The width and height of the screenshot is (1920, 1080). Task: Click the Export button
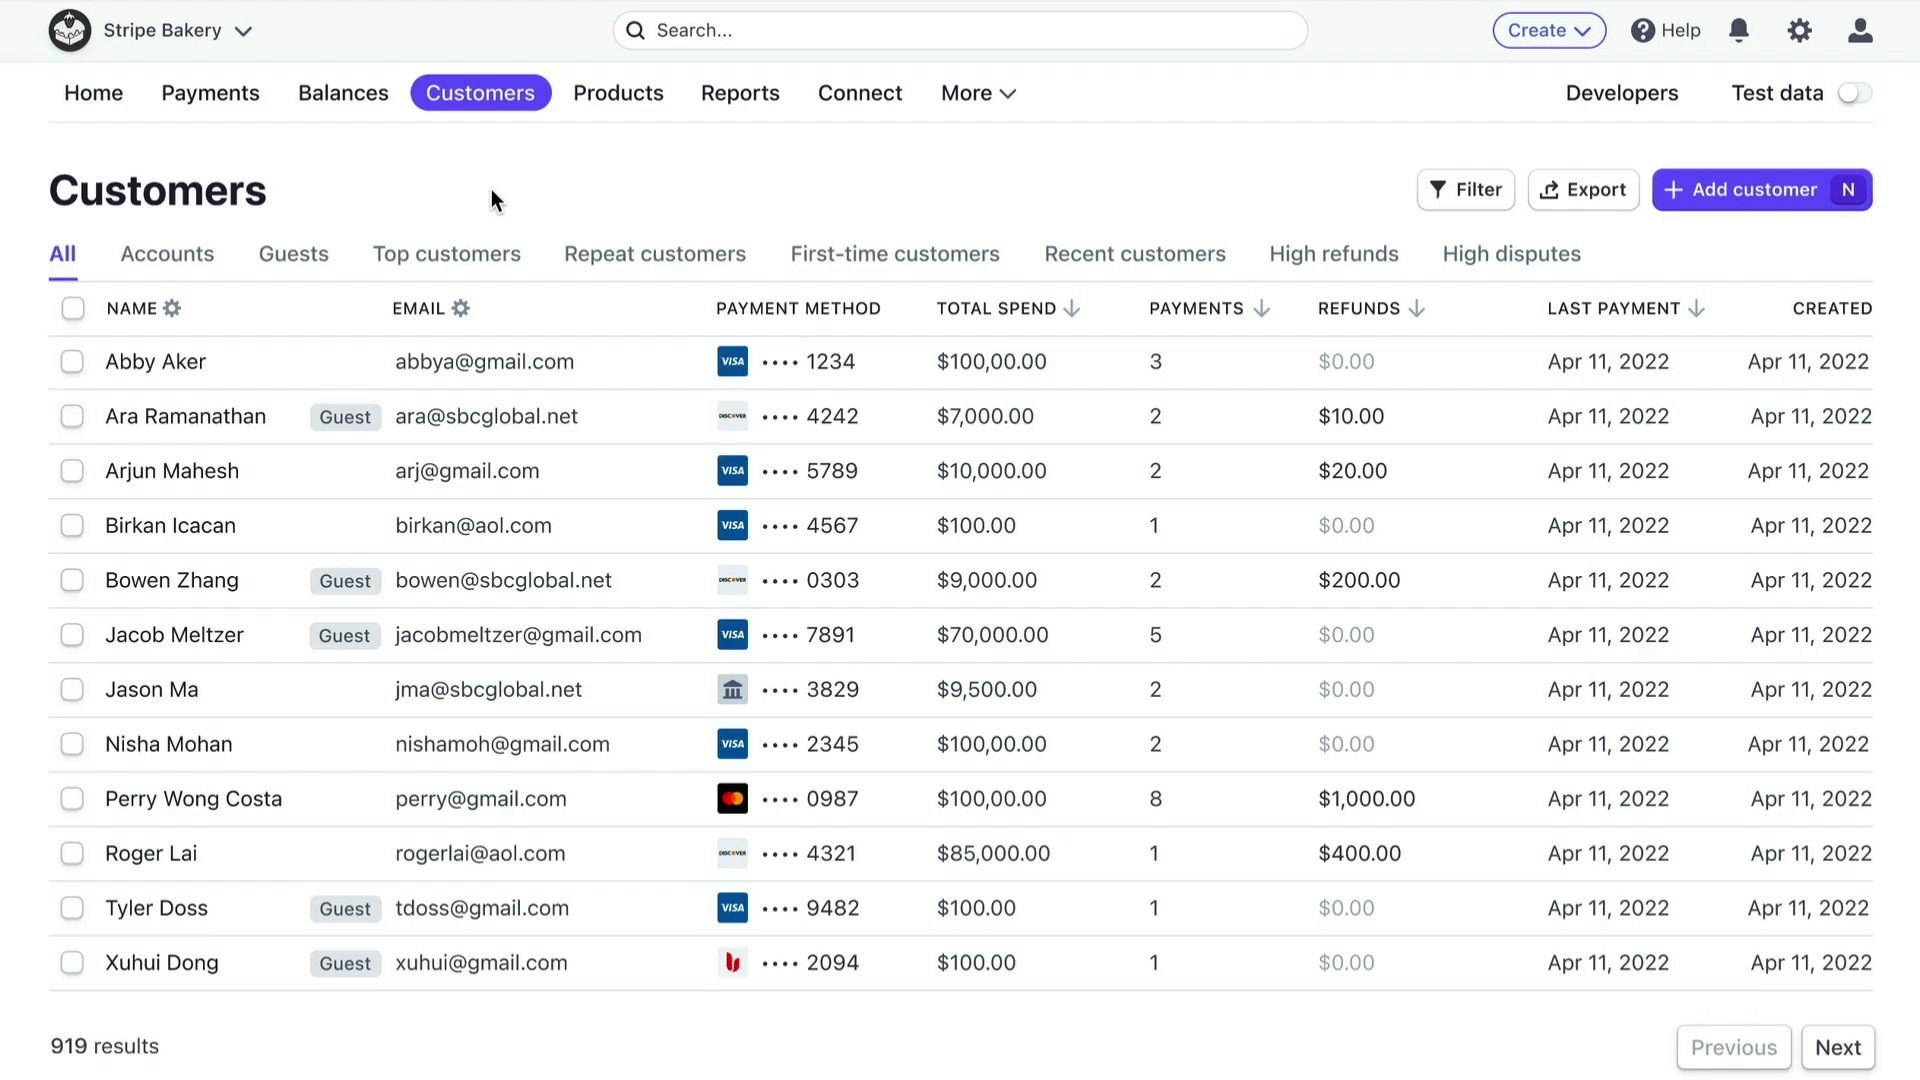point(1583,190)
